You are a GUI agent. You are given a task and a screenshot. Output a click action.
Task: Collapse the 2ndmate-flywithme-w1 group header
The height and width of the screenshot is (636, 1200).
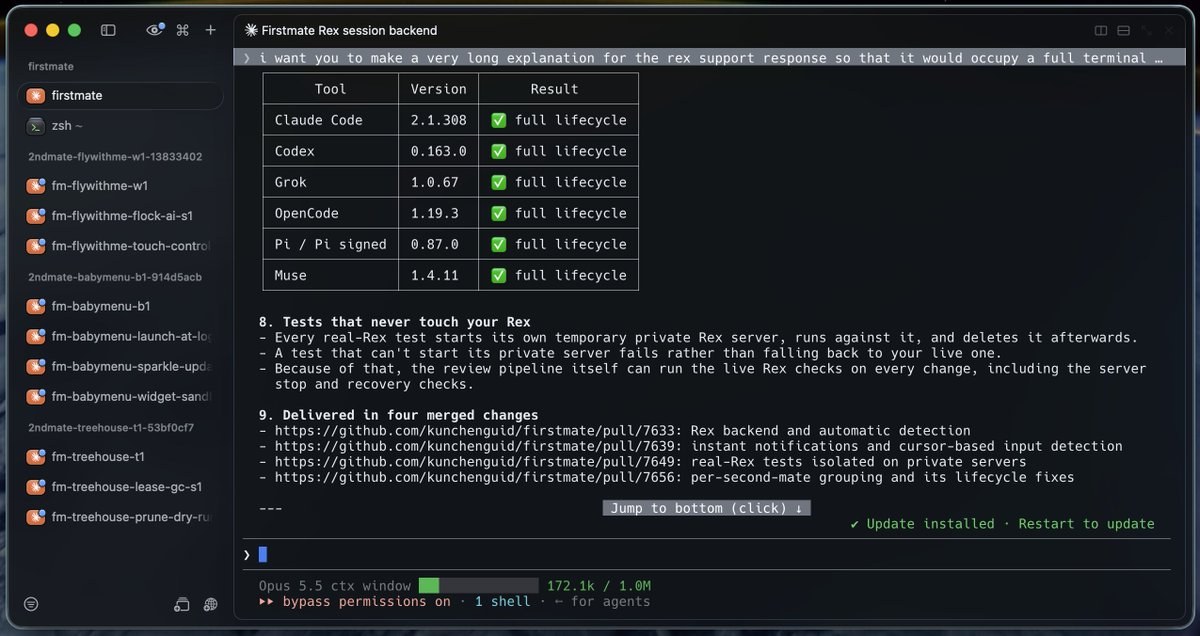click(115, 157)
